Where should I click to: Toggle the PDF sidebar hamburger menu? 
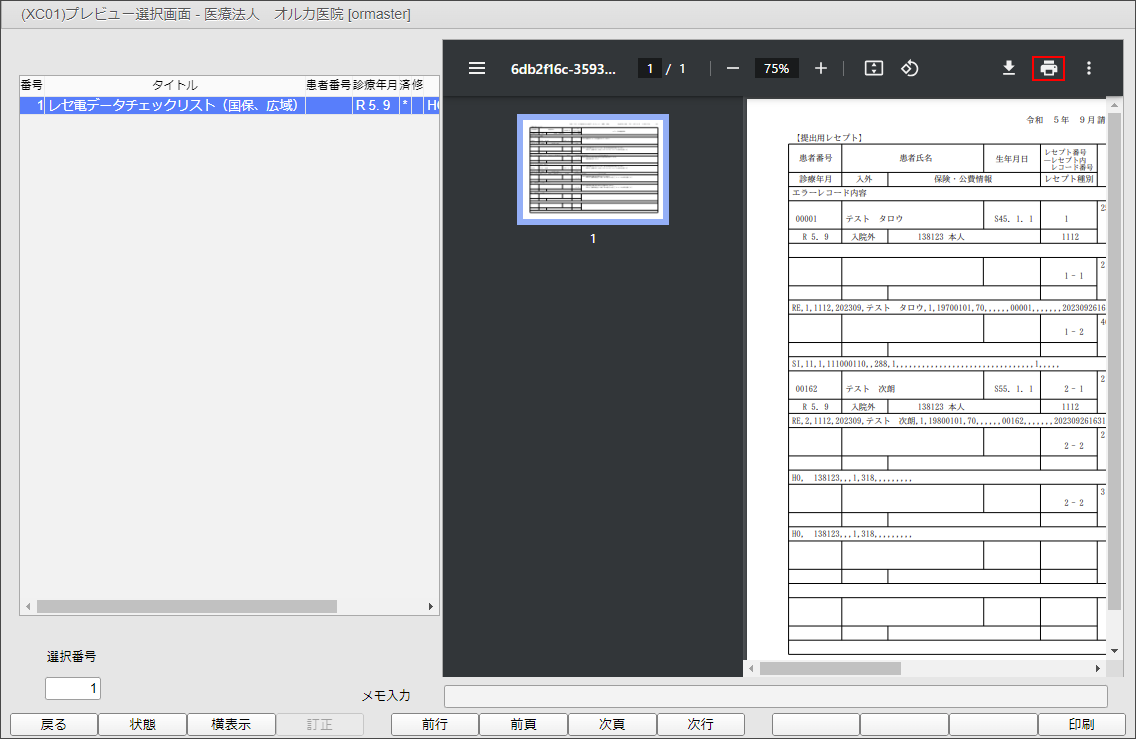[x=477, y=68]
